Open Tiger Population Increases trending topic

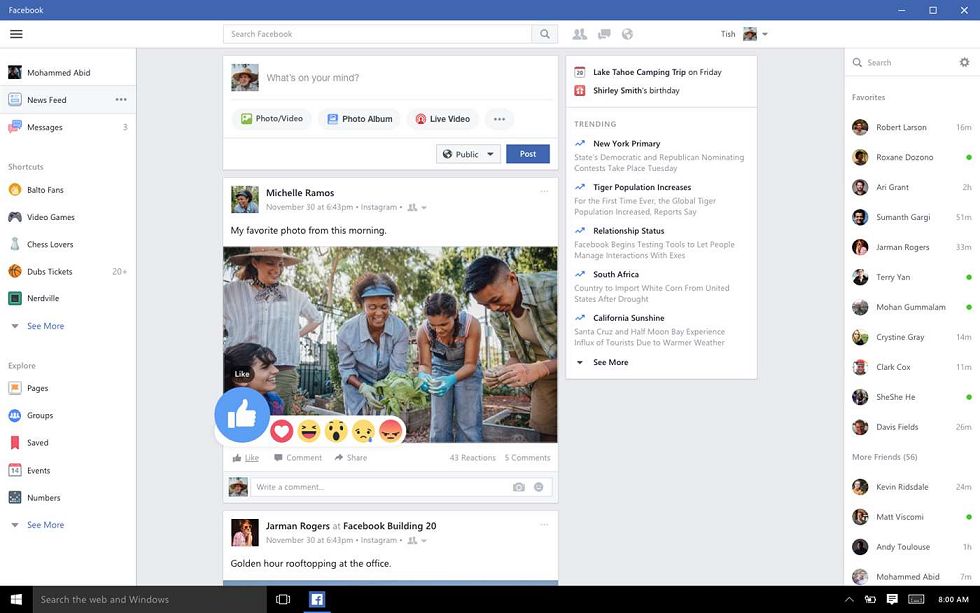coord(642,187)
